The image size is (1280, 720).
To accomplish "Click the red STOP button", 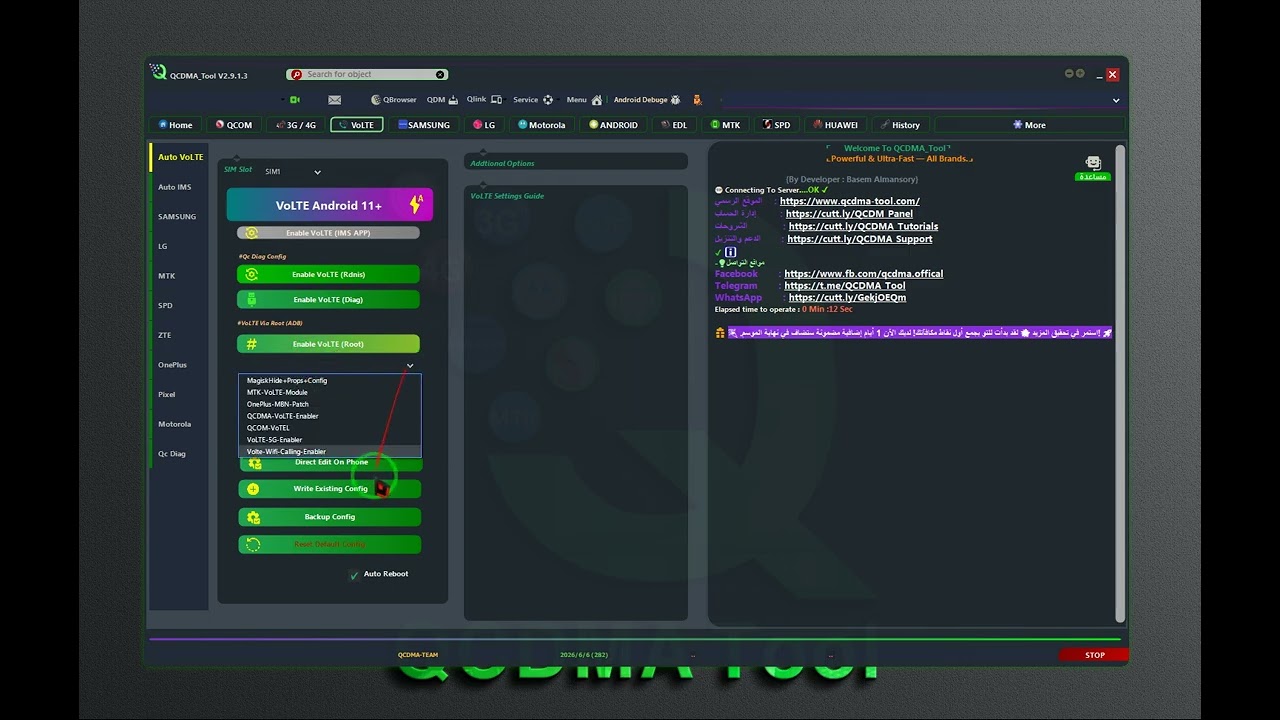I will pyautogui.click(x=1094, y=655).
